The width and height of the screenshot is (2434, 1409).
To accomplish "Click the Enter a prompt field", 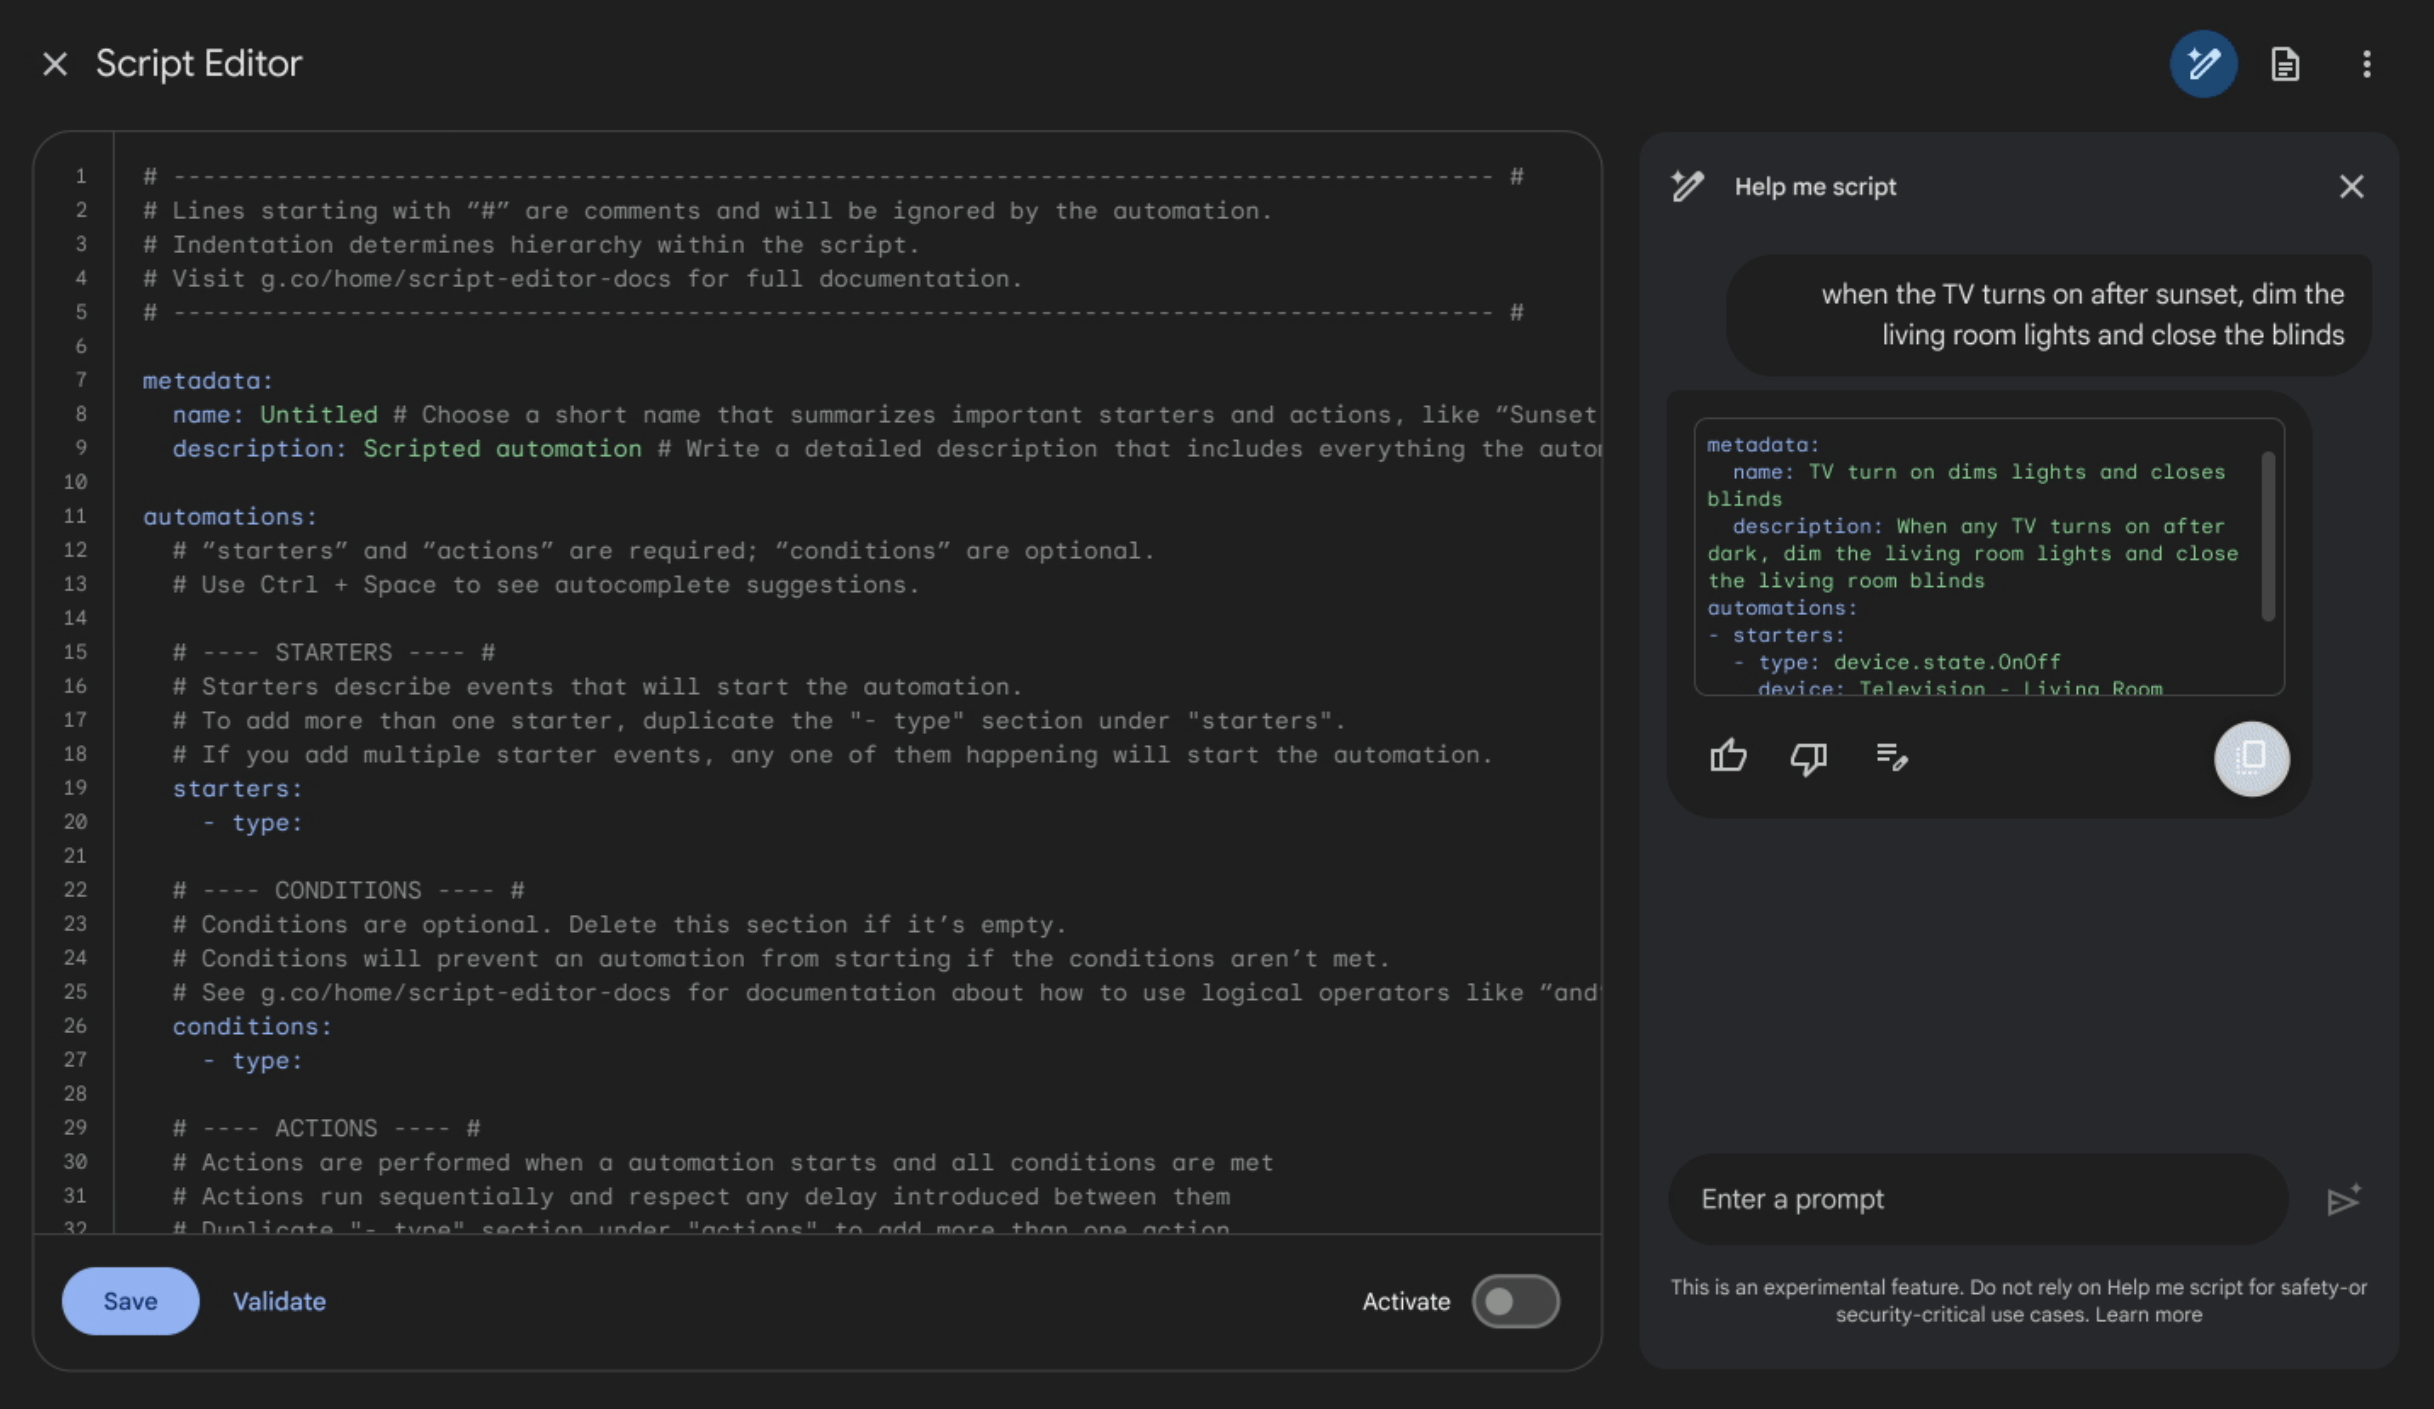I will click(x=1978, y=1199).
